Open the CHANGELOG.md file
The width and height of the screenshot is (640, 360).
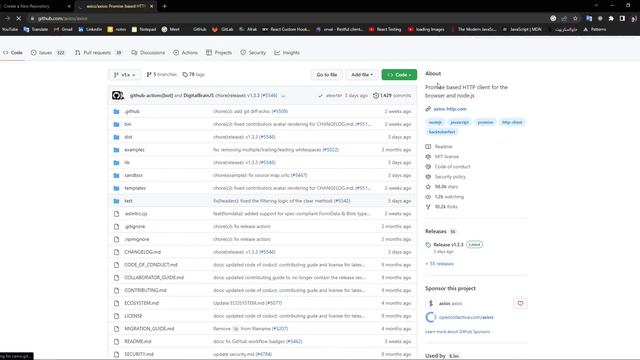[142, 252]
